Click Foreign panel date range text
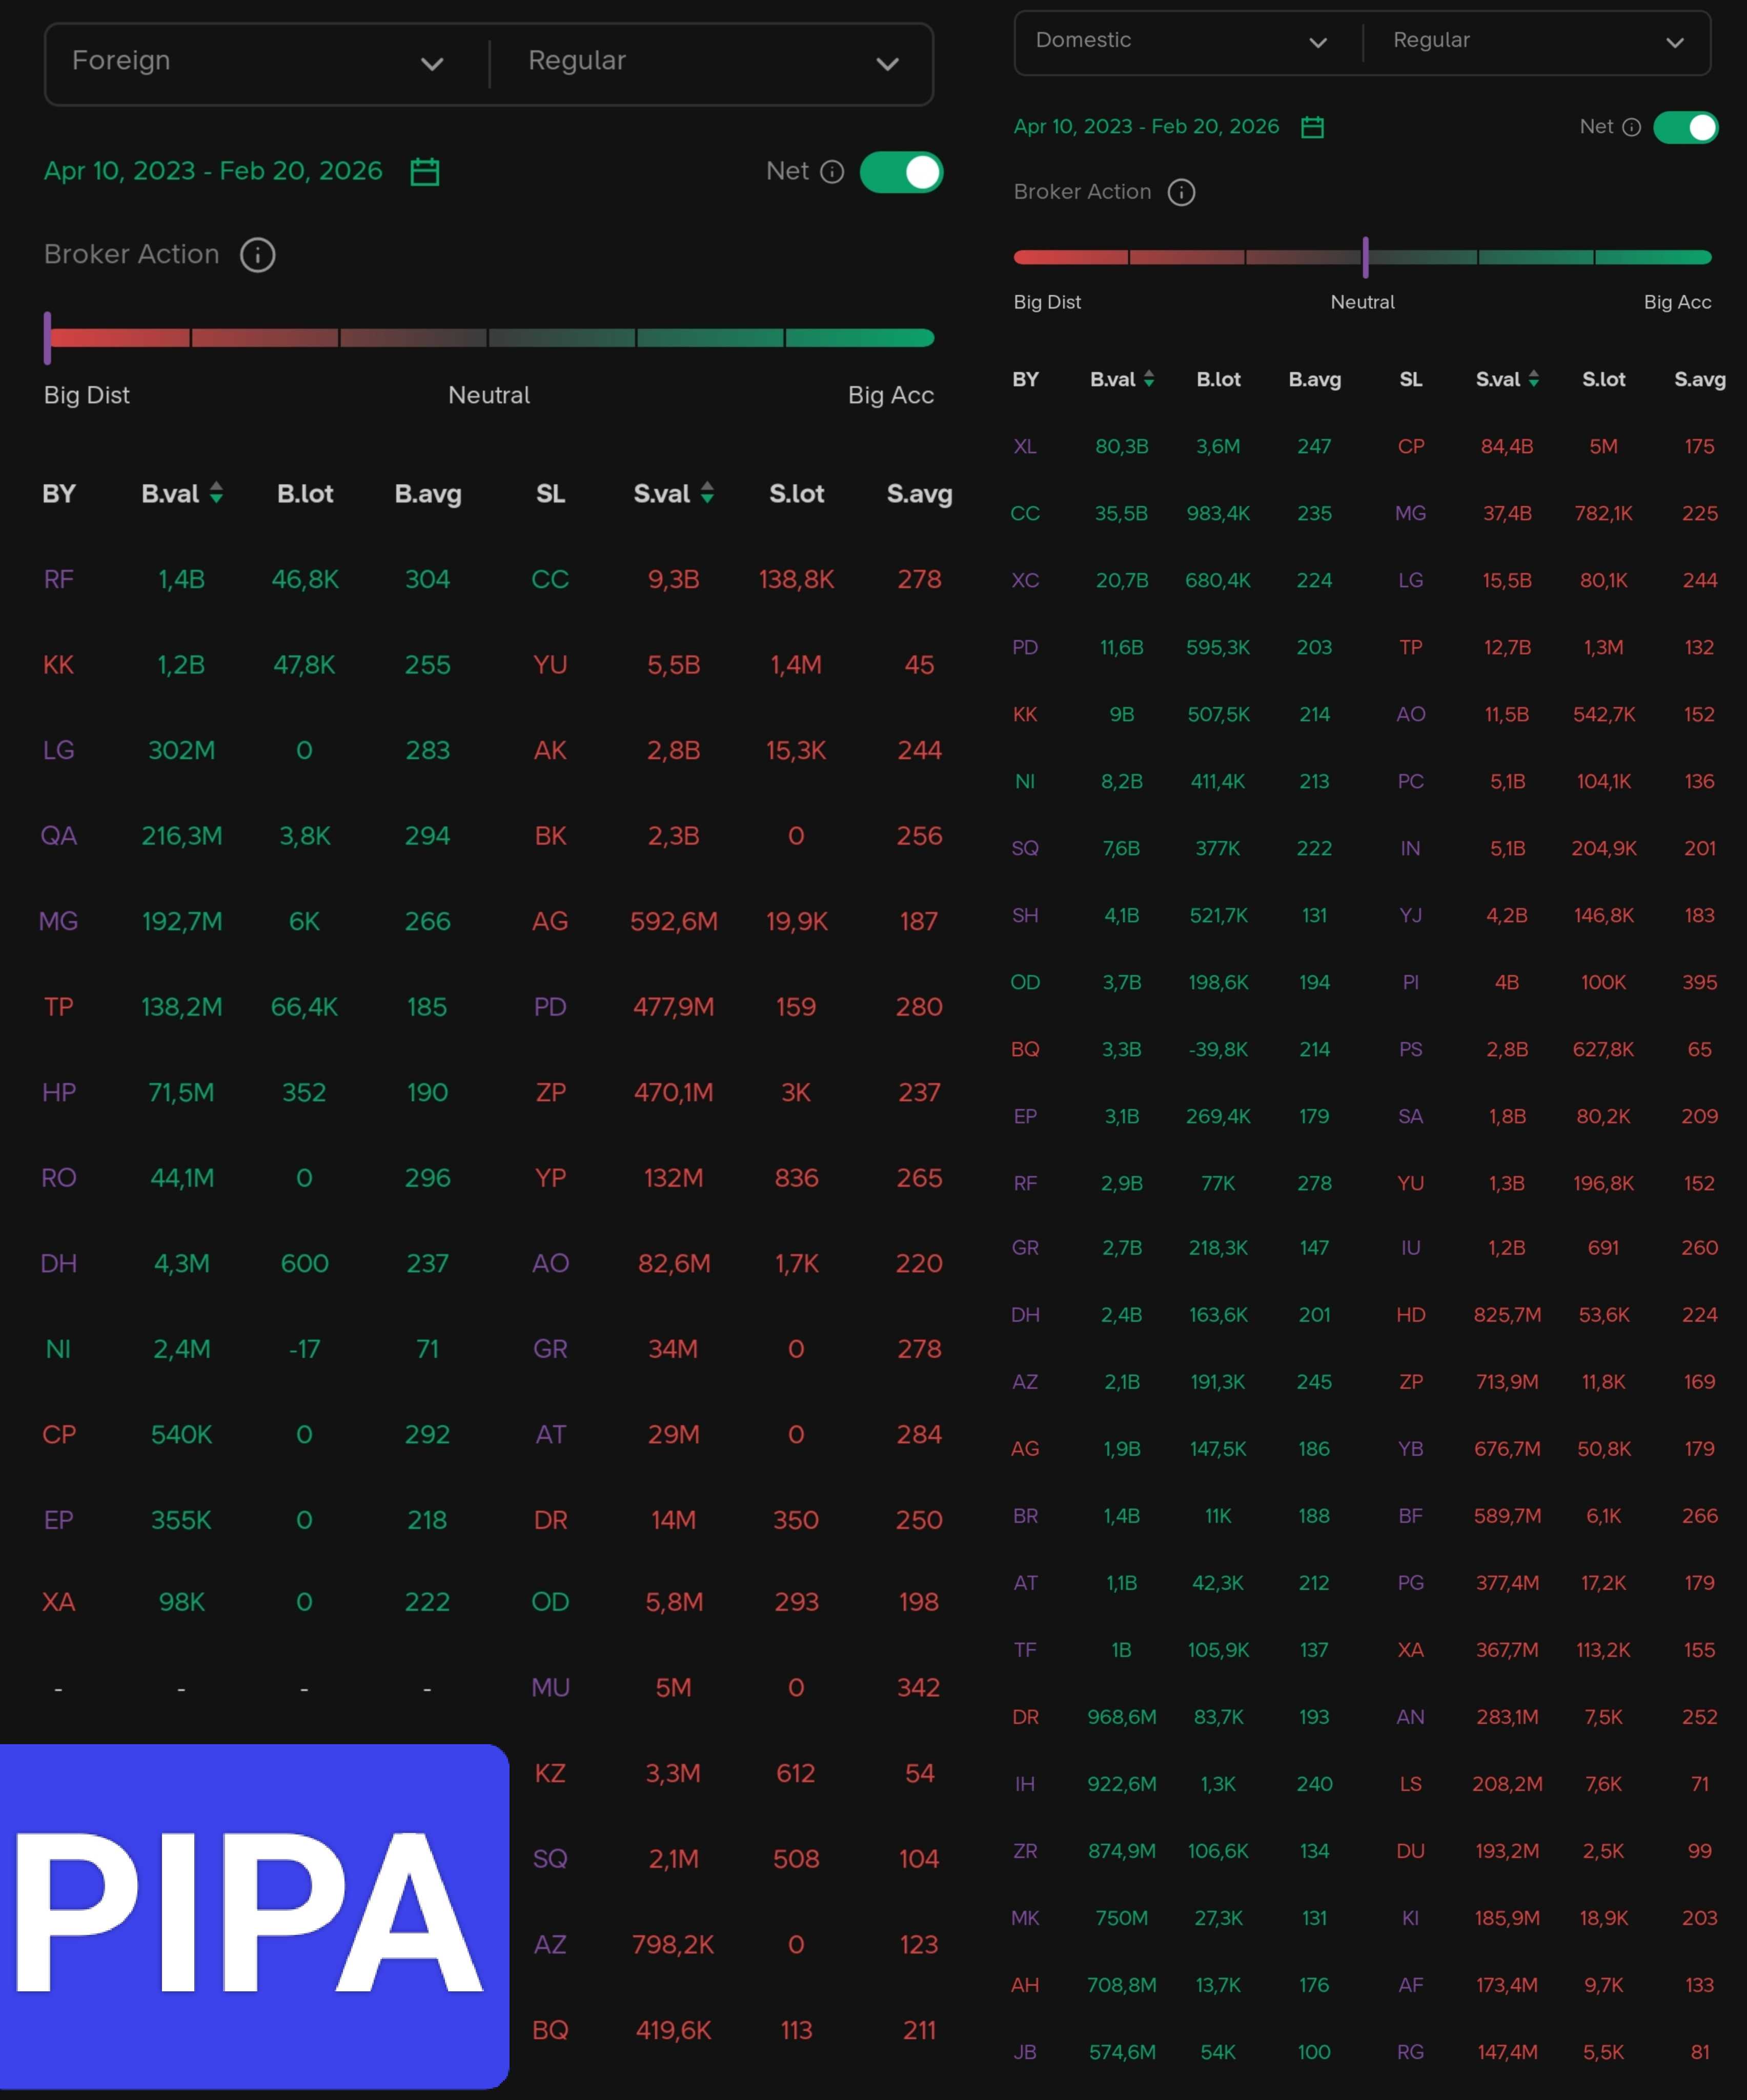 213,171
